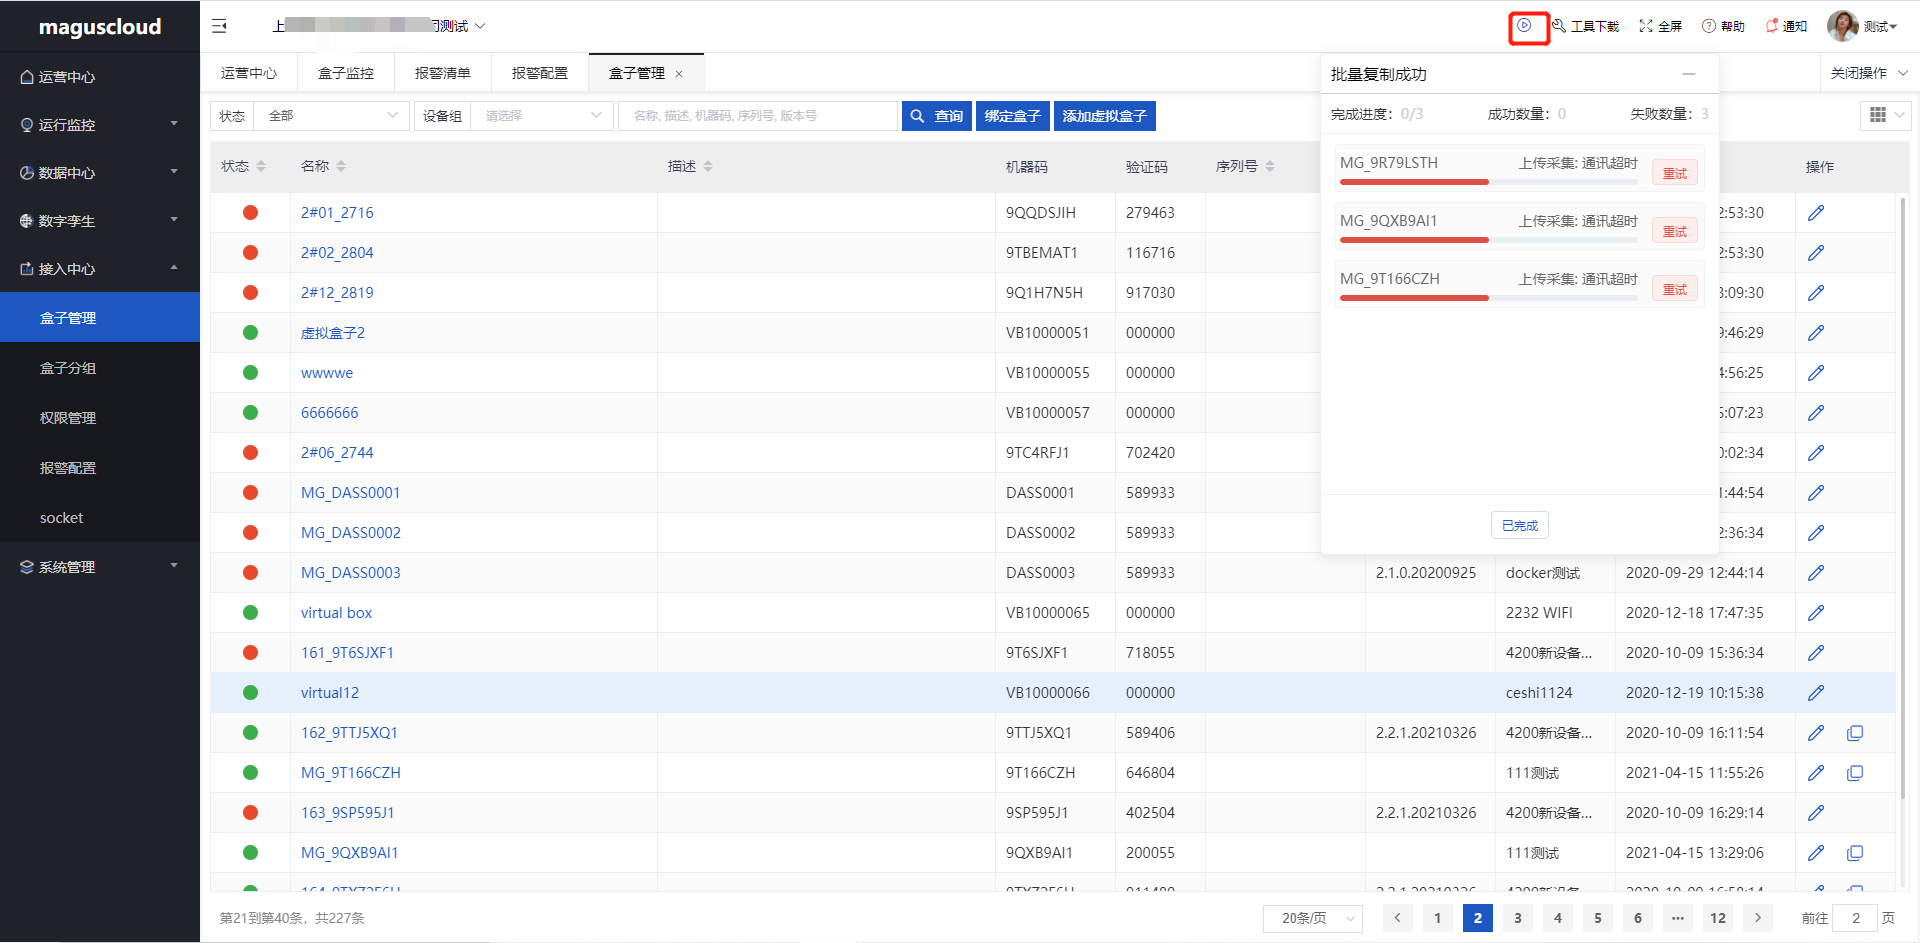Edit the 虚拟盒子2 row
Screen dimensions: 1920x943
pos(1816,333)
